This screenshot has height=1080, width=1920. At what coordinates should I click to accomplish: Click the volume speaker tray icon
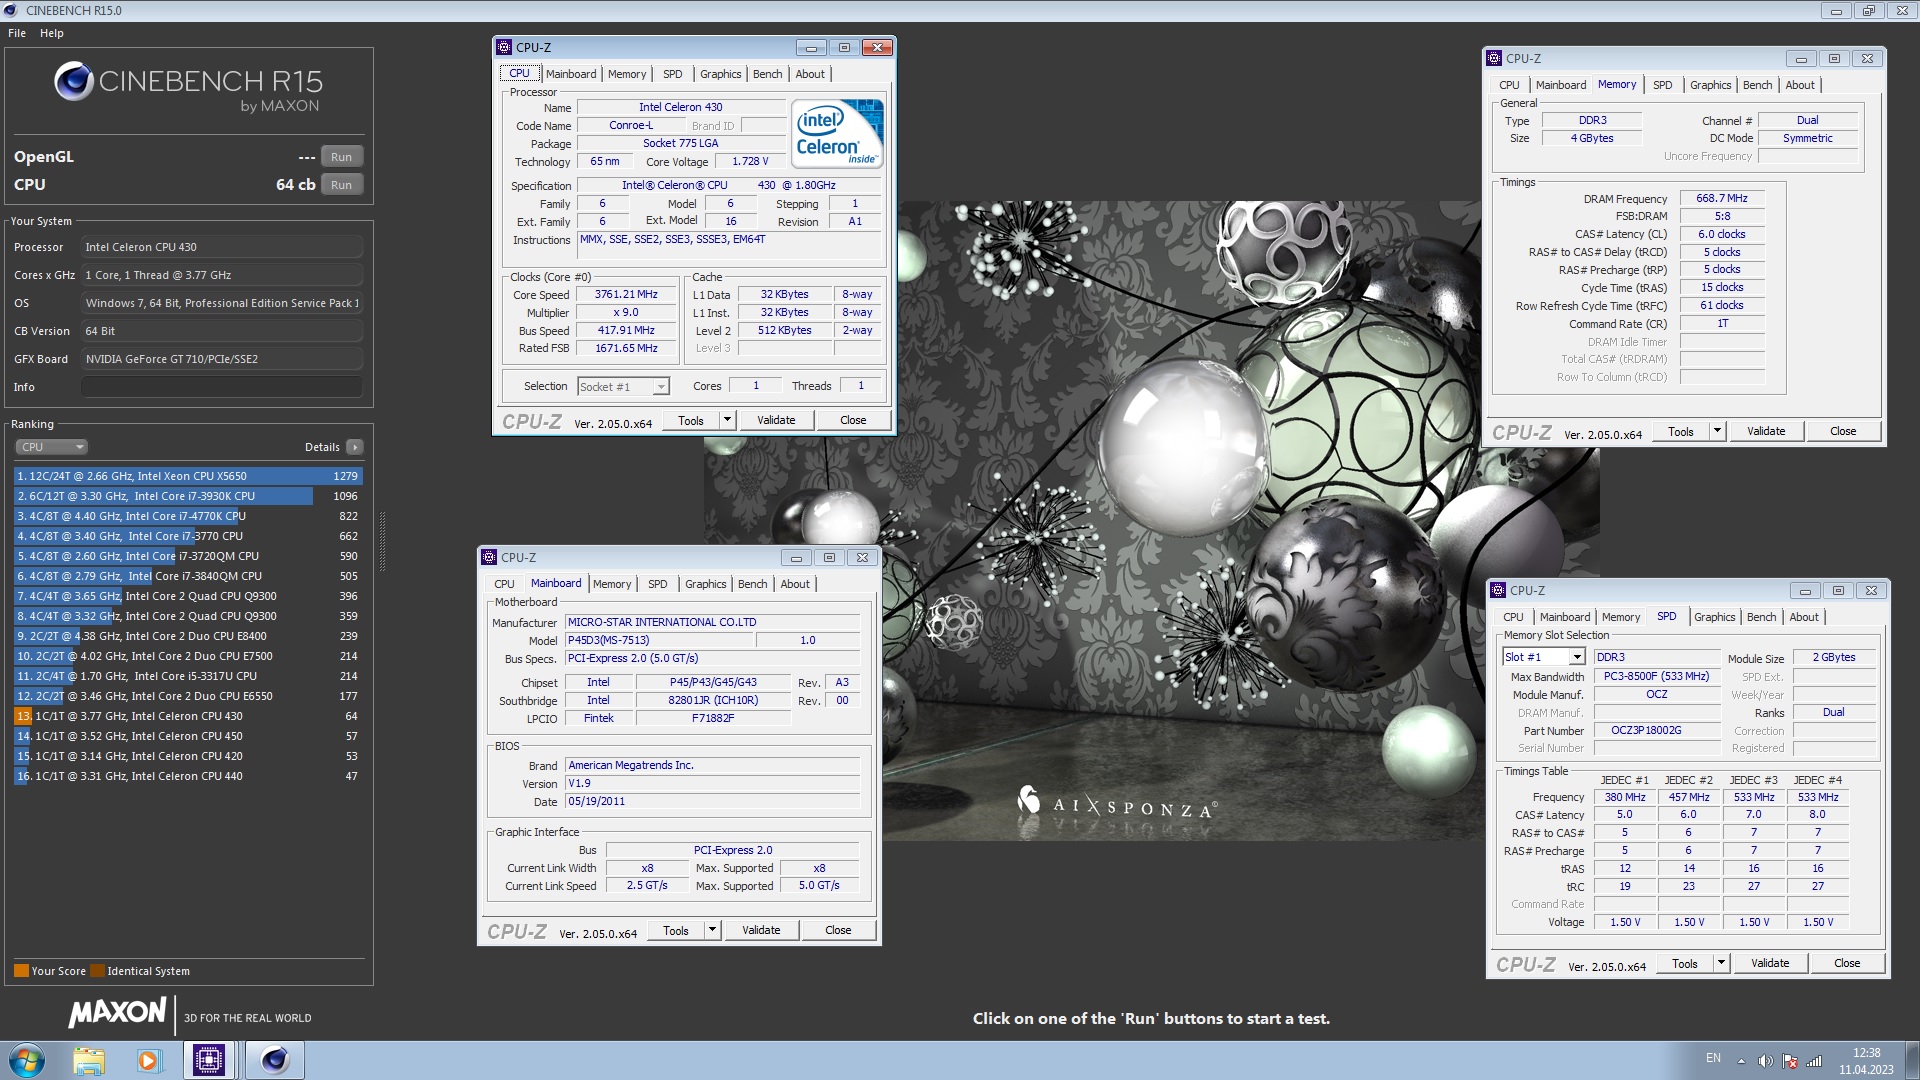1765,1061
